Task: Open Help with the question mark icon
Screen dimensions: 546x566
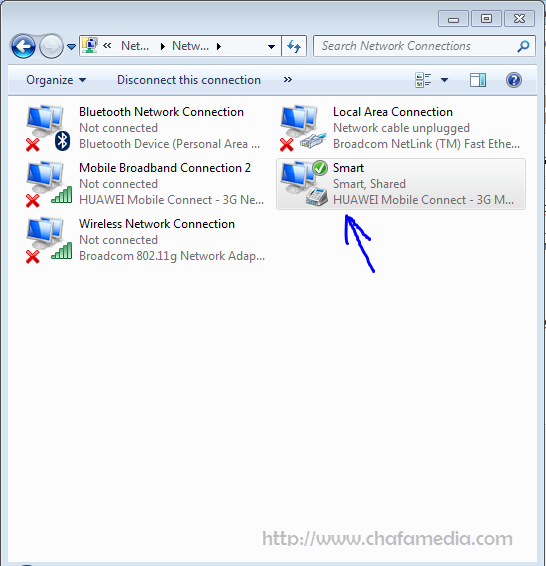Action: (x=514, y=80)
